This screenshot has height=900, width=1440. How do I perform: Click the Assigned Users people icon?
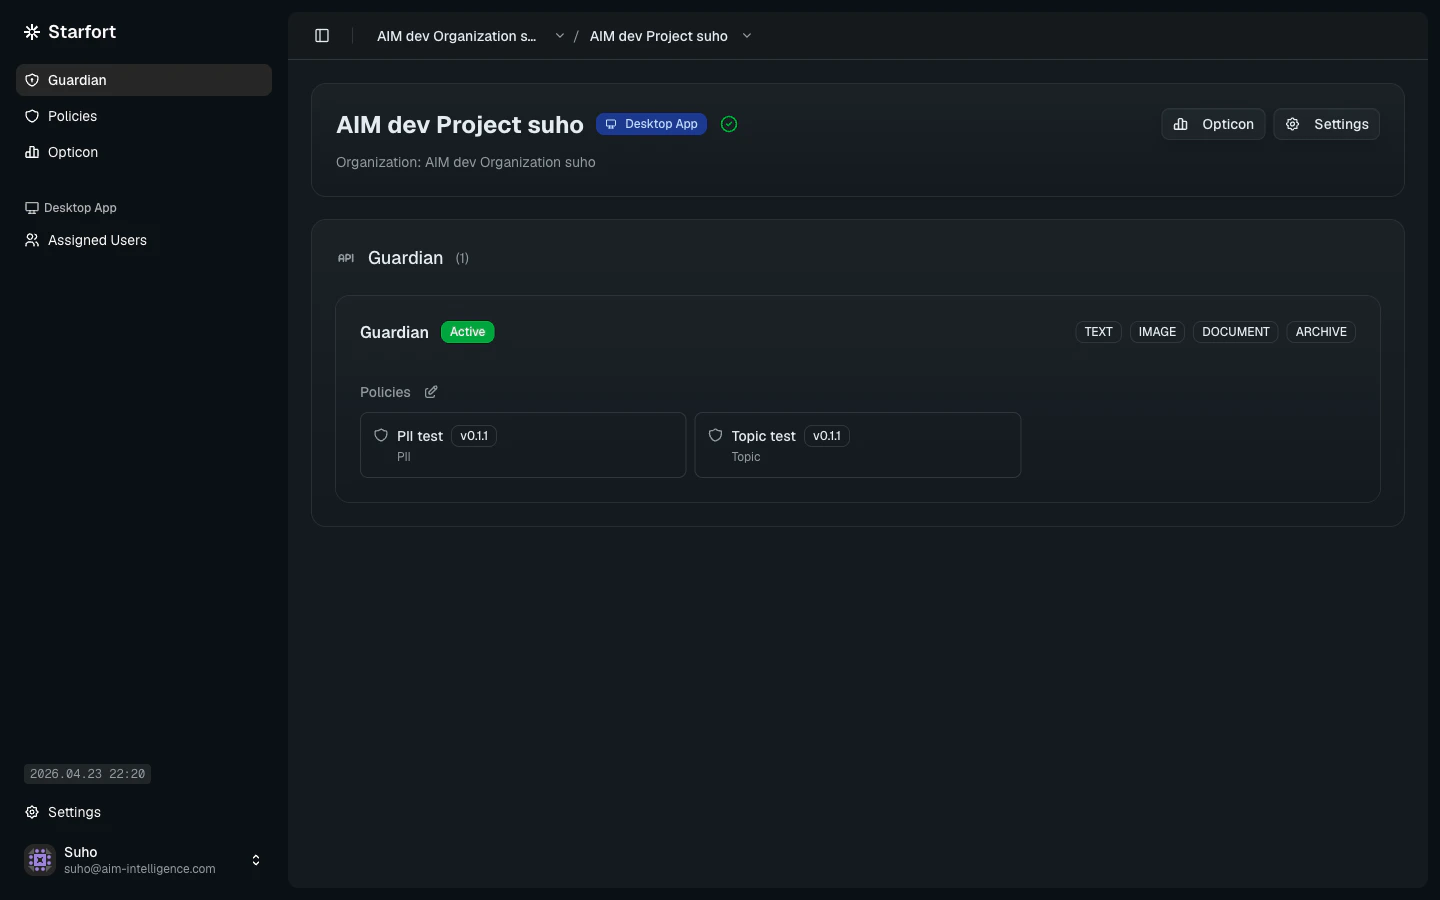[x=31, y=240]
